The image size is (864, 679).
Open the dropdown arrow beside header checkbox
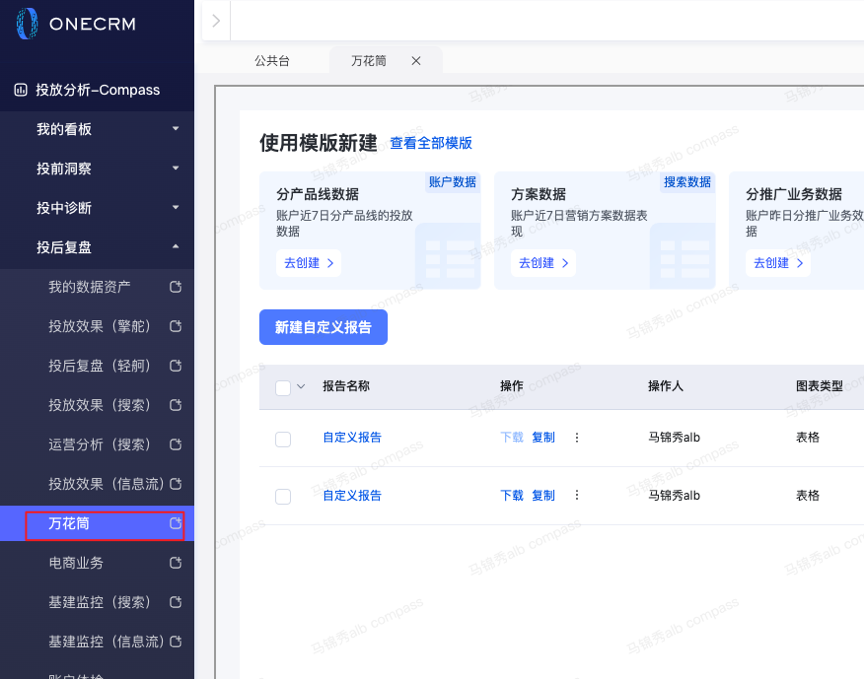[x=301, y=387]
